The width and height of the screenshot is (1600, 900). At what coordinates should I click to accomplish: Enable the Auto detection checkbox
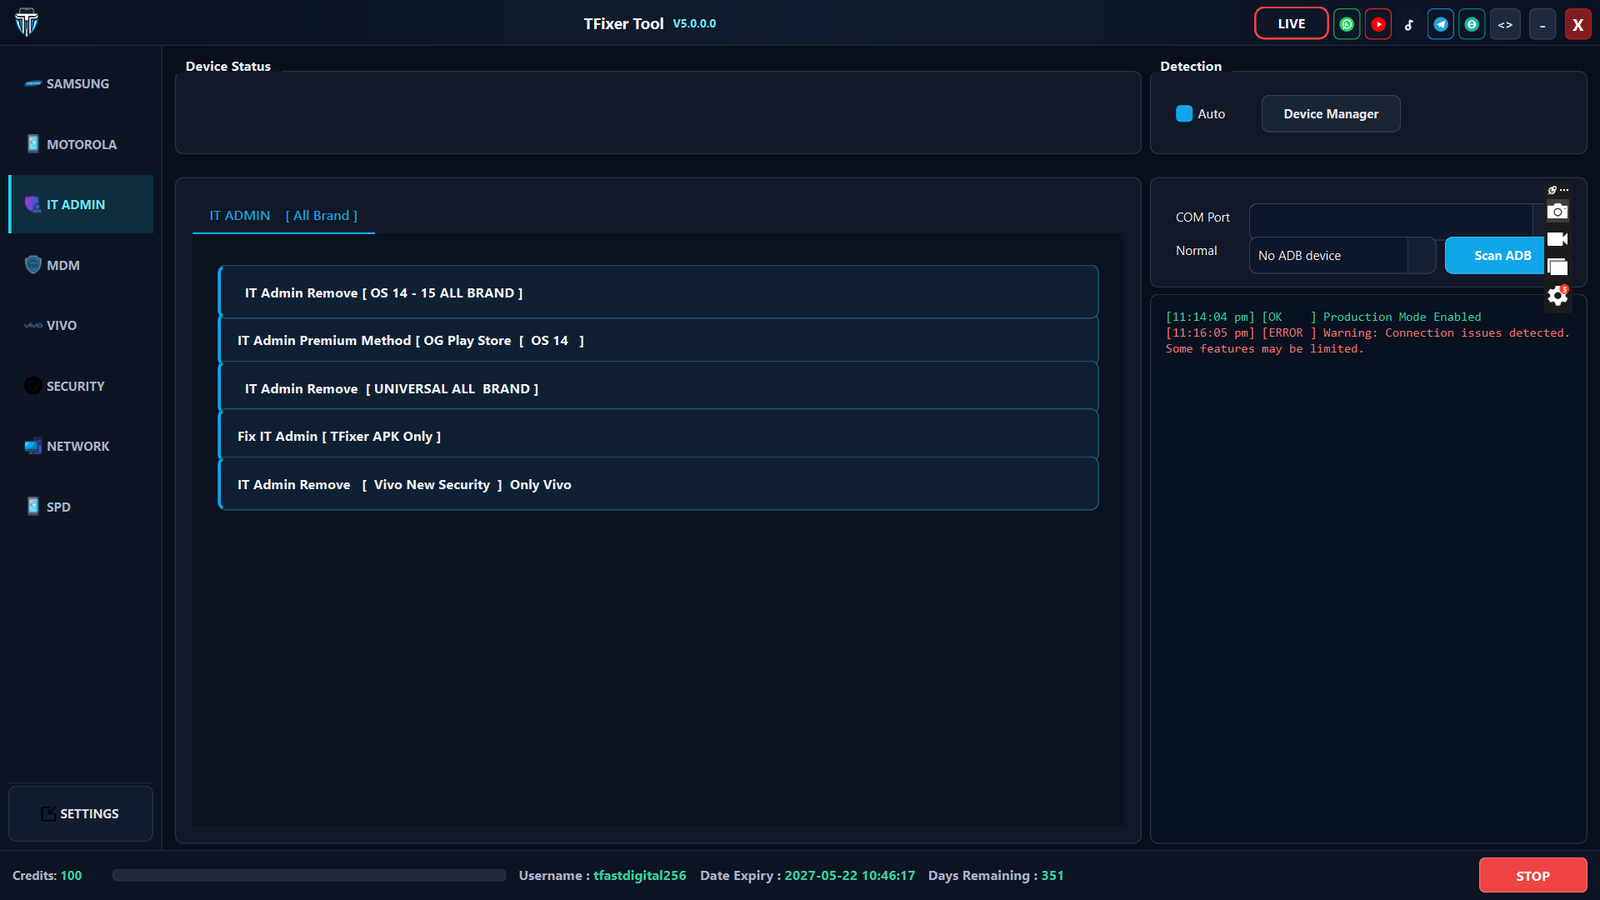coord(1184,114)
